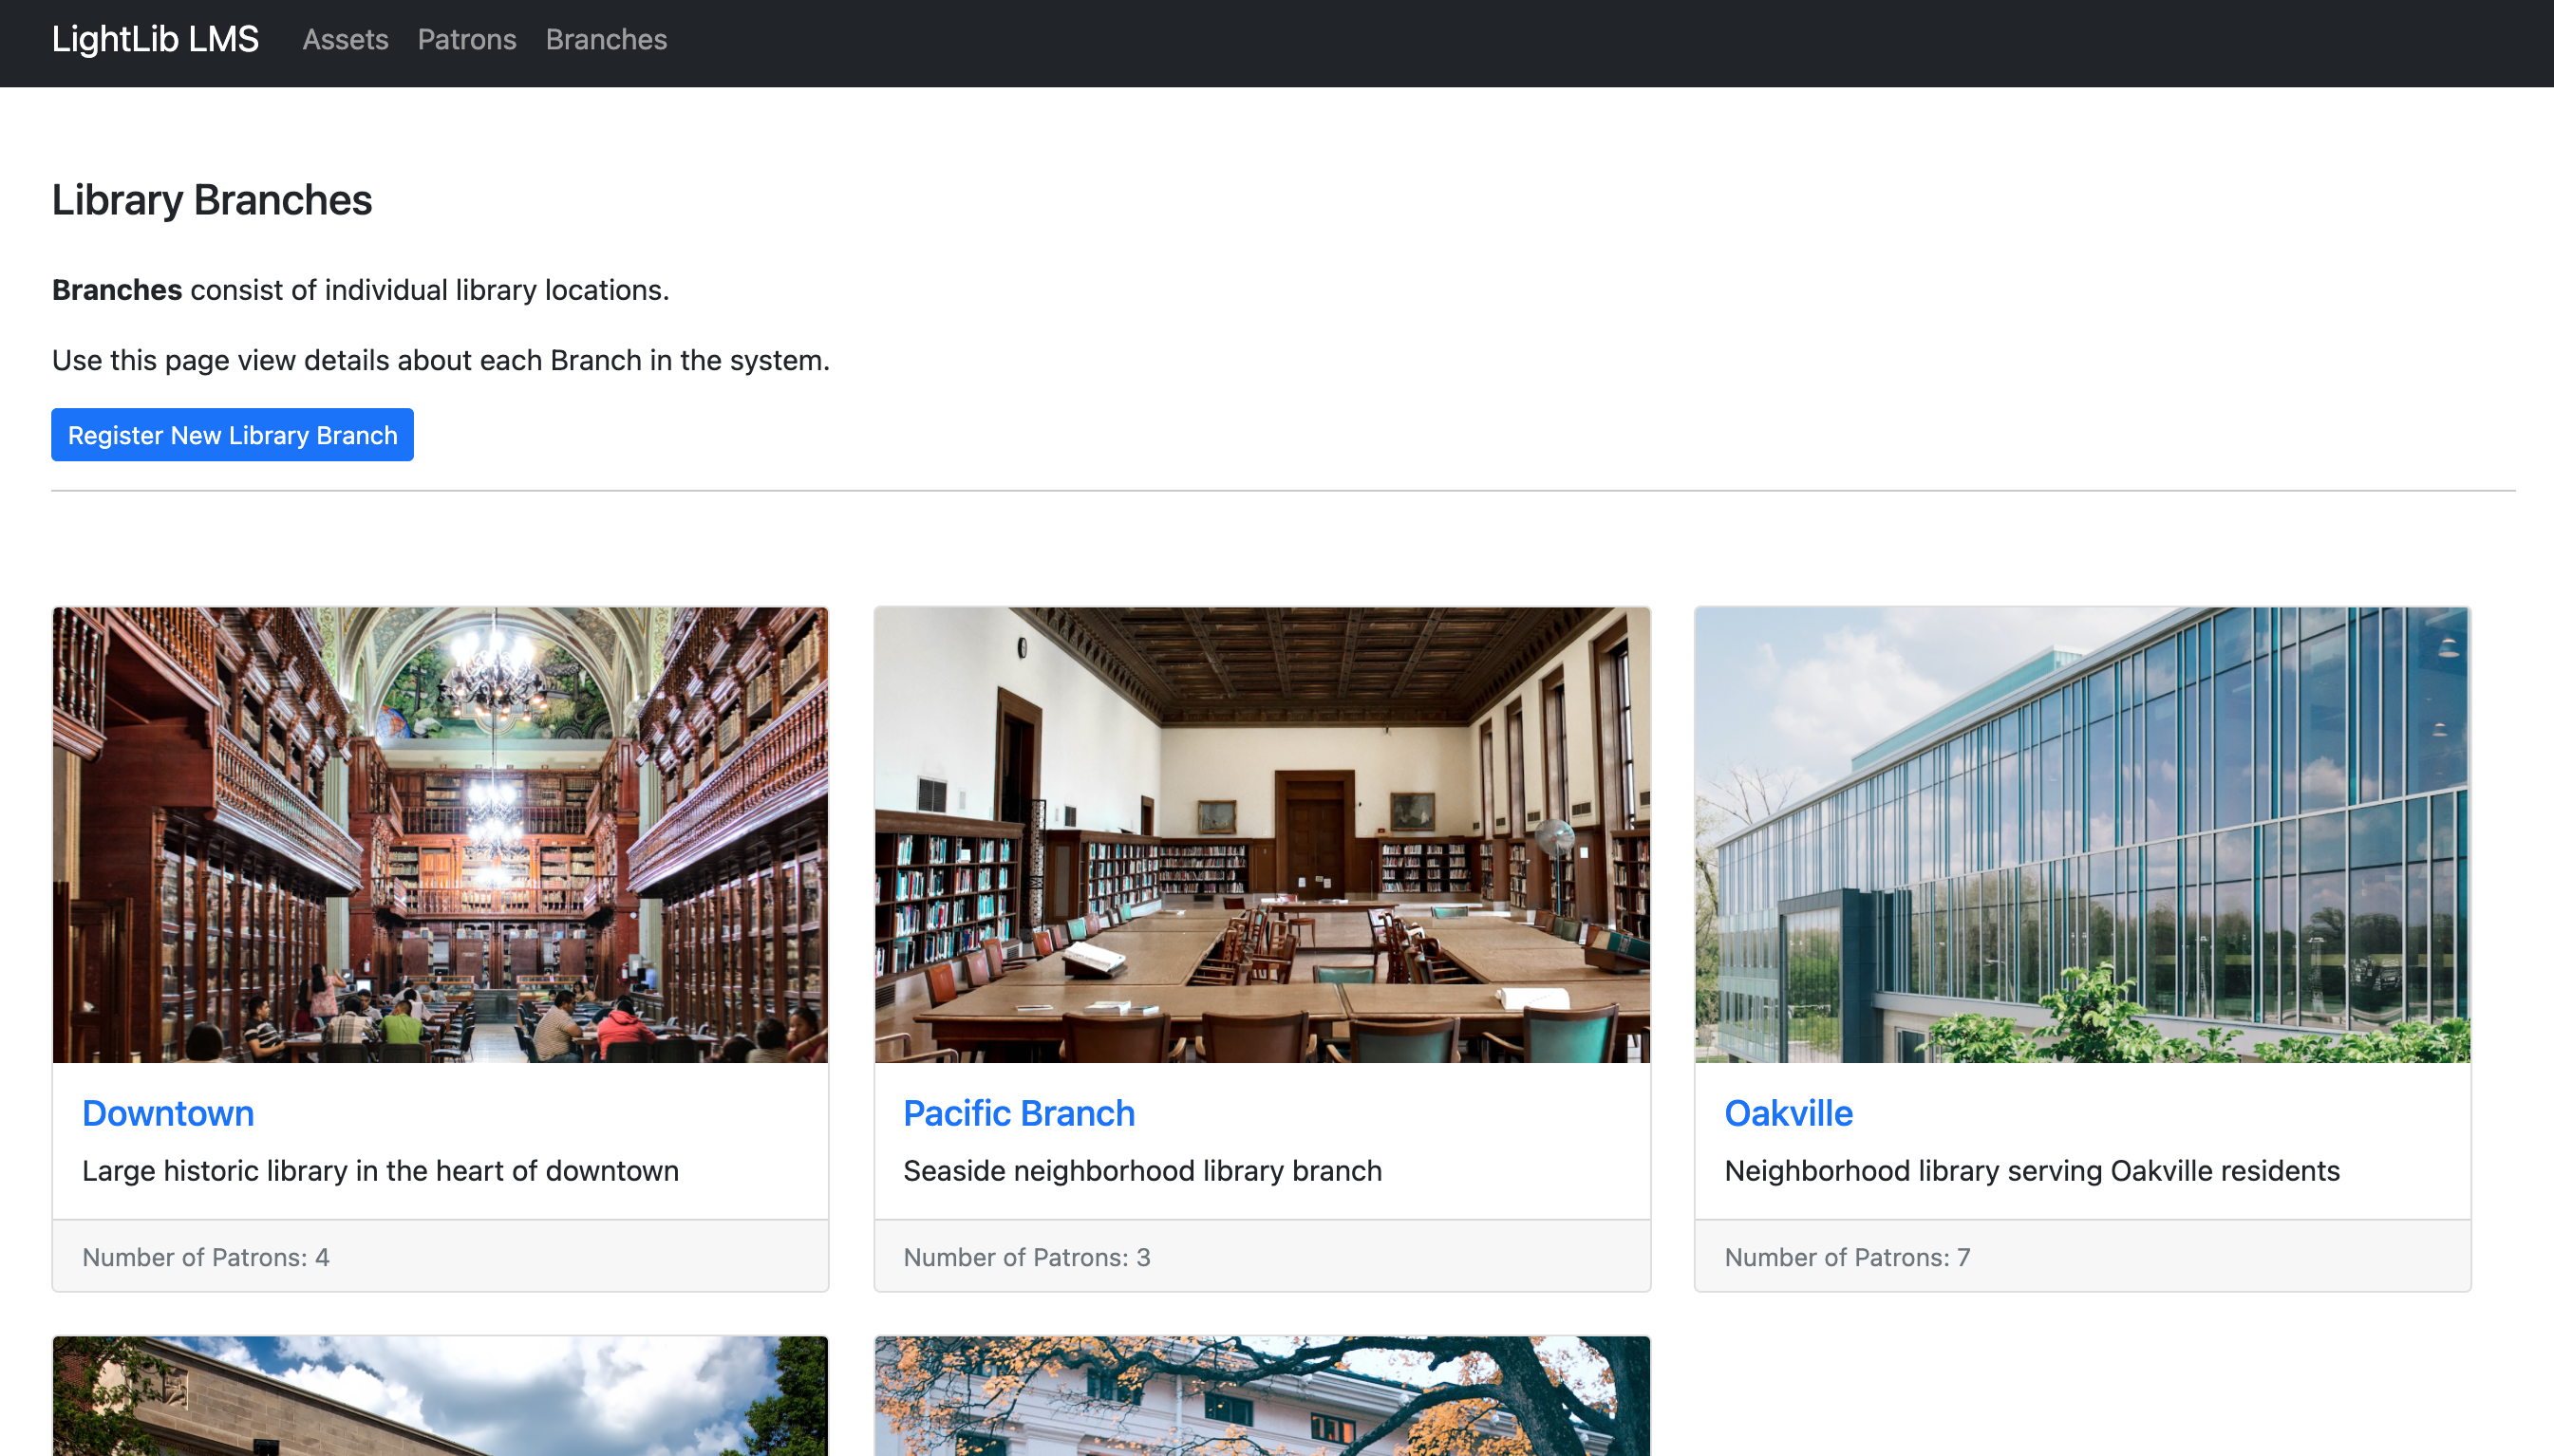Image resolution: width=2554 pixels, height=1456 pixels.
Task: Click the Downtown description text
Action: [x=380, y=1170]
